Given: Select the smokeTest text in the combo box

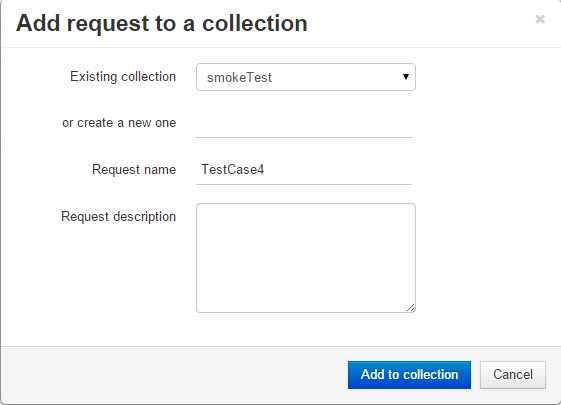Looking at the screenshot, I should coord(239,77).
